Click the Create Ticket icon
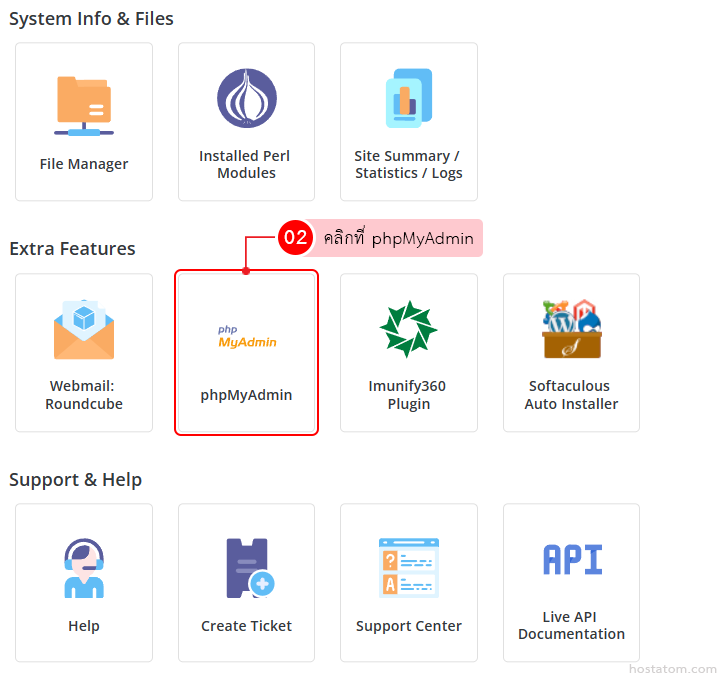The image size is (720, 676). point(249,568)
